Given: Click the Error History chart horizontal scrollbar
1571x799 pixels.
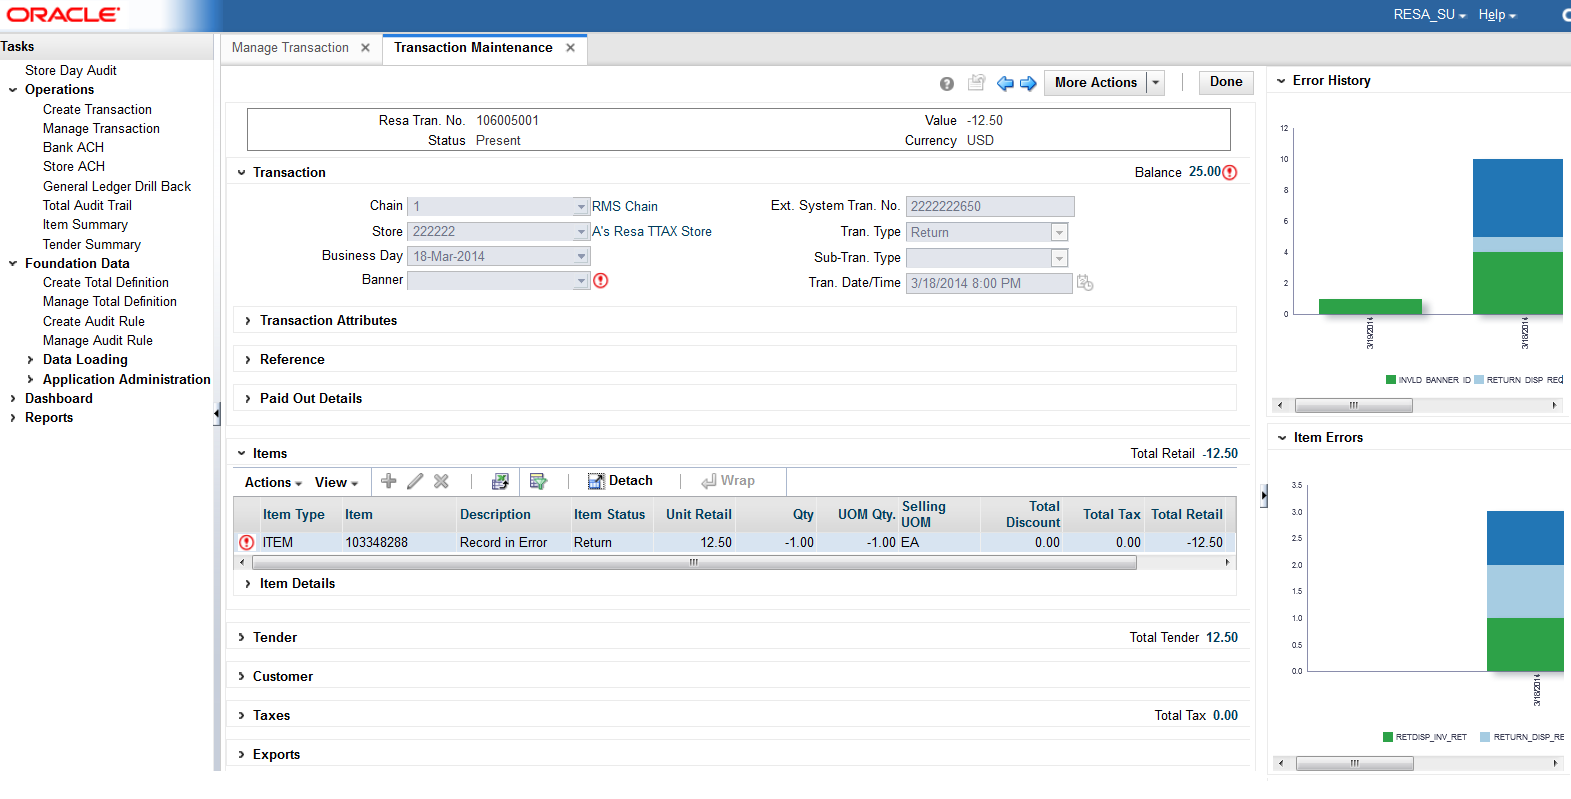Looking at the screenshot, I should (1353, 406).
